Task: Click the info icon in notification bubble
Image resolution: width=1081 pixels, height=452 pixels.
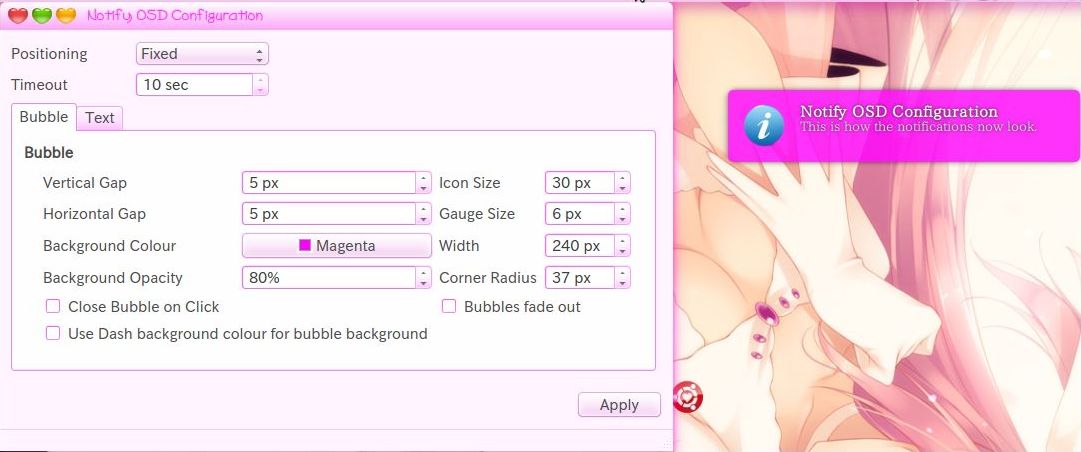Action: pyautogui.click(x=764, y=126)
